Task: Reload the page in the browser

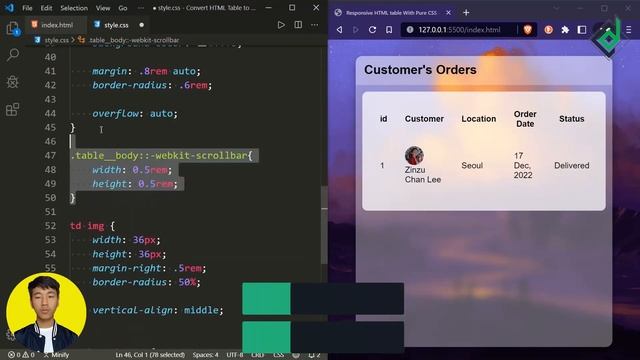Action: (x=372, y=29)
